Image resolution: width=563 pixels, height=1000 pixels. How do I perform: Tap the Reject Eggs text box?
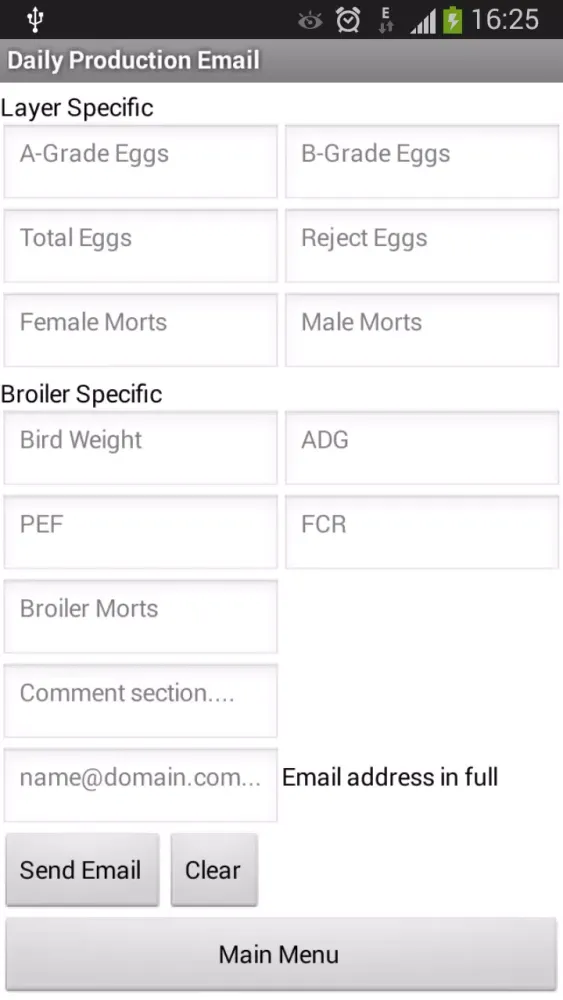click(x=422, y=246)
